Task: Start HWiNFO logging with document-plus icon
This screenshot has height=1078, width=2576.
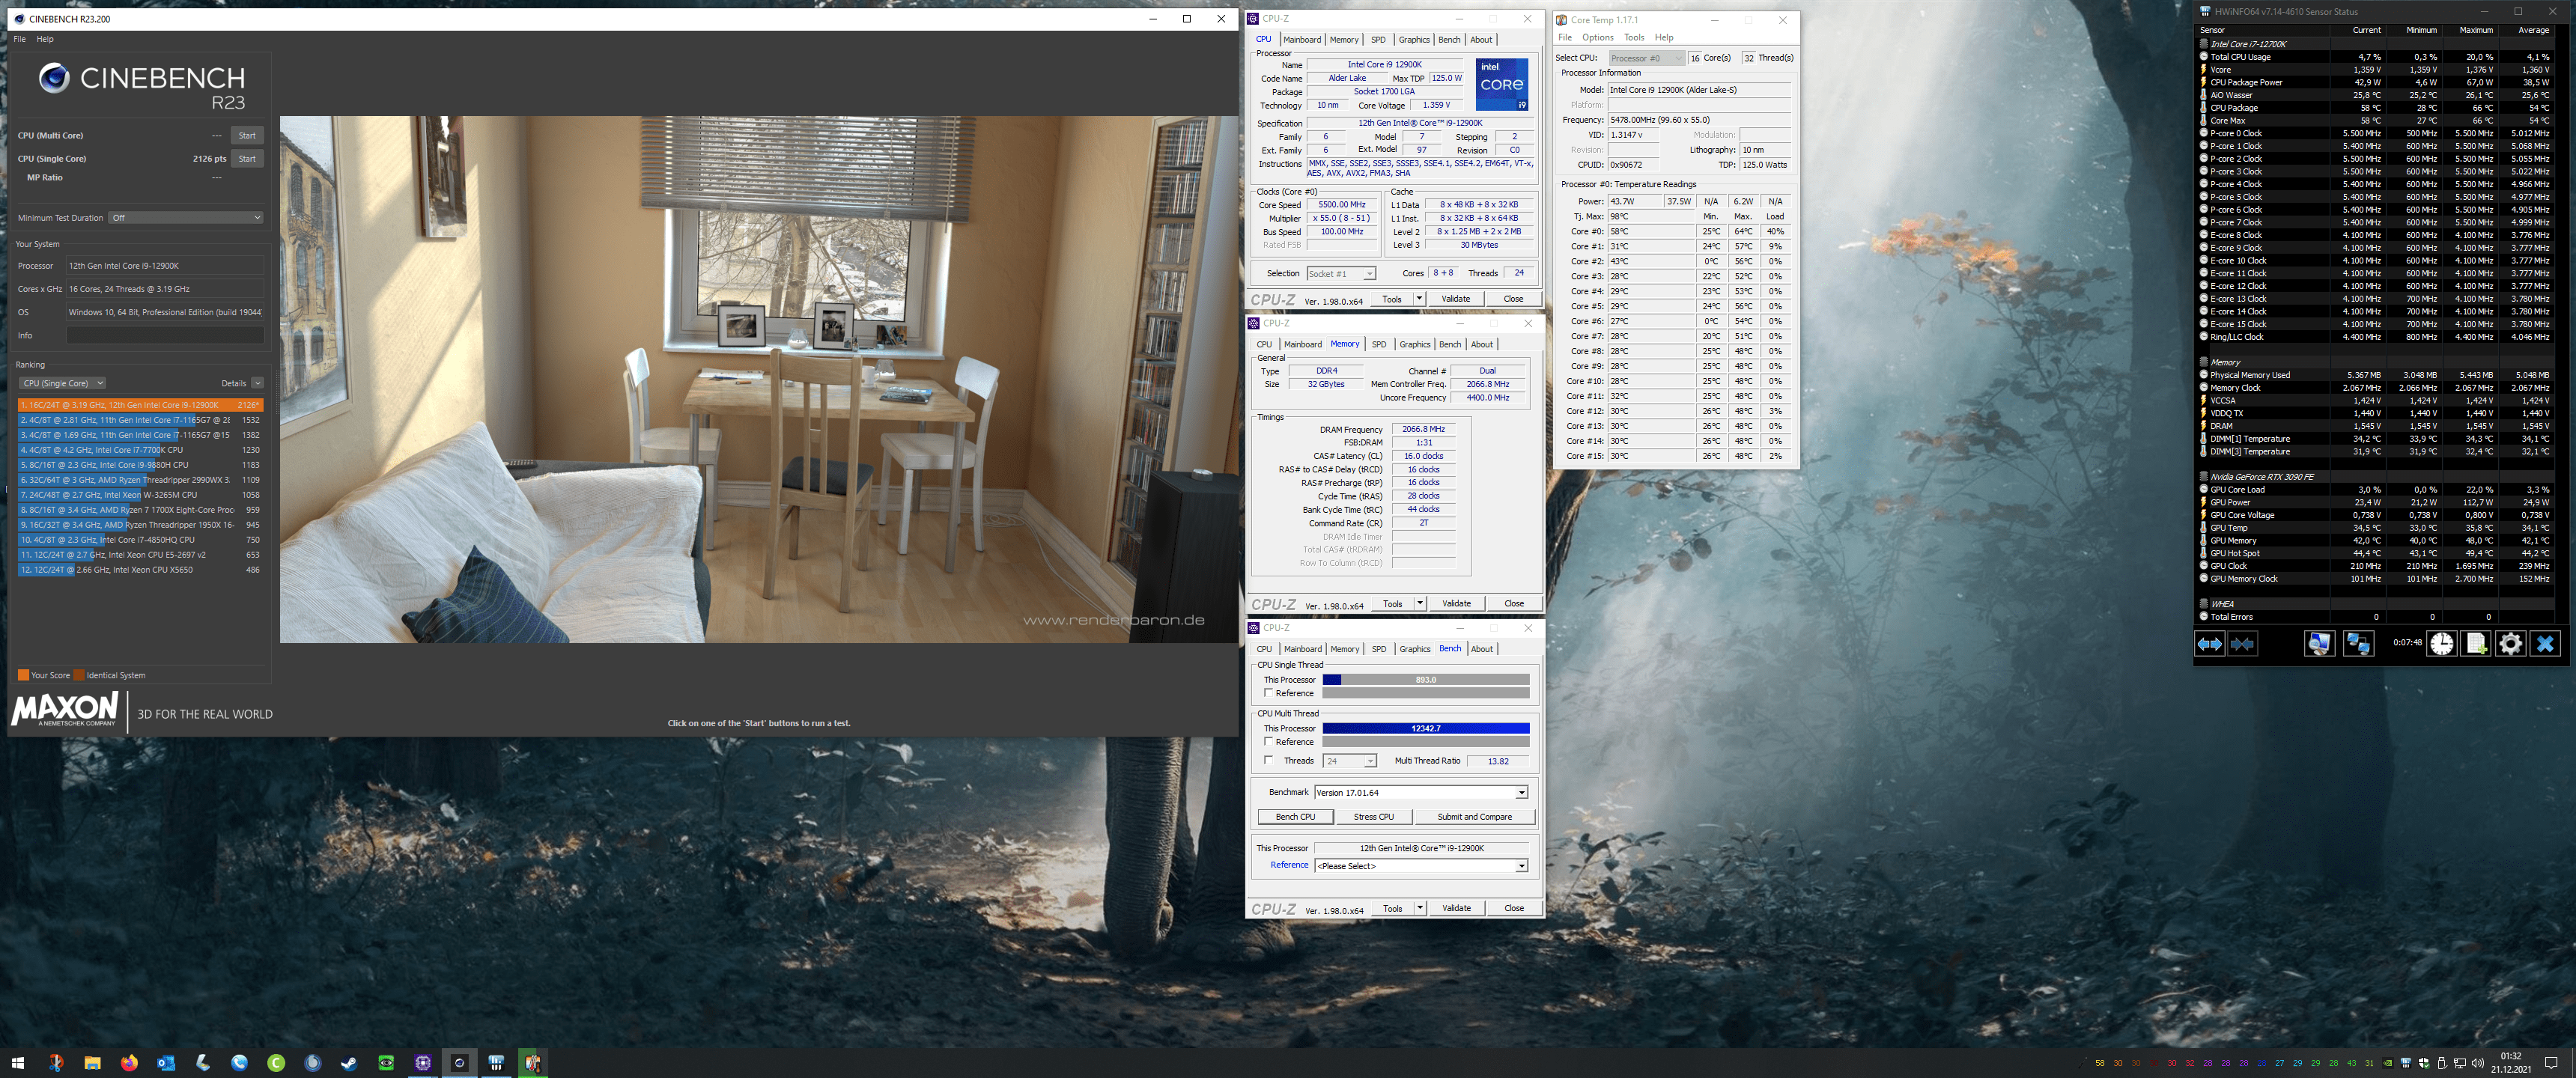Action: click(2476, 644)
